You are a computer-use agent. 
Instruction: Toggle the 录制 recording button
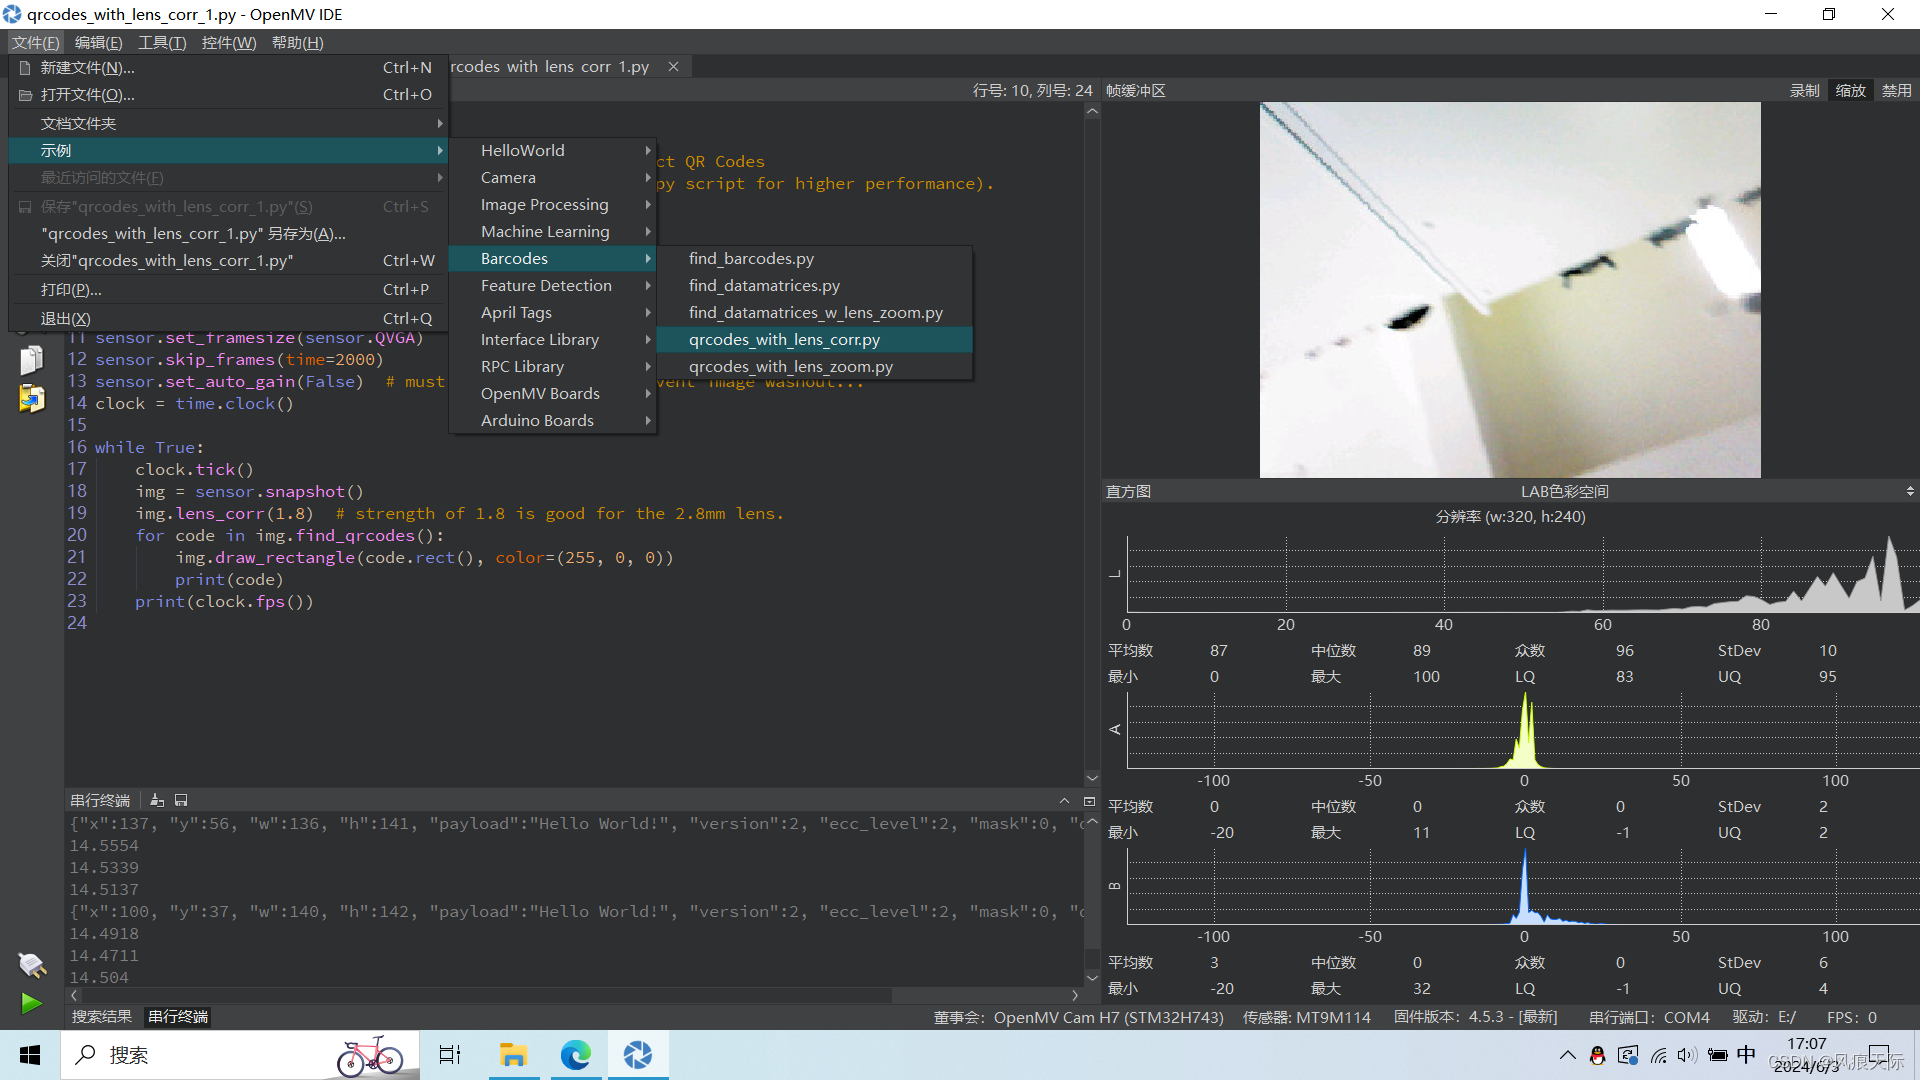tap(1804, 90)
